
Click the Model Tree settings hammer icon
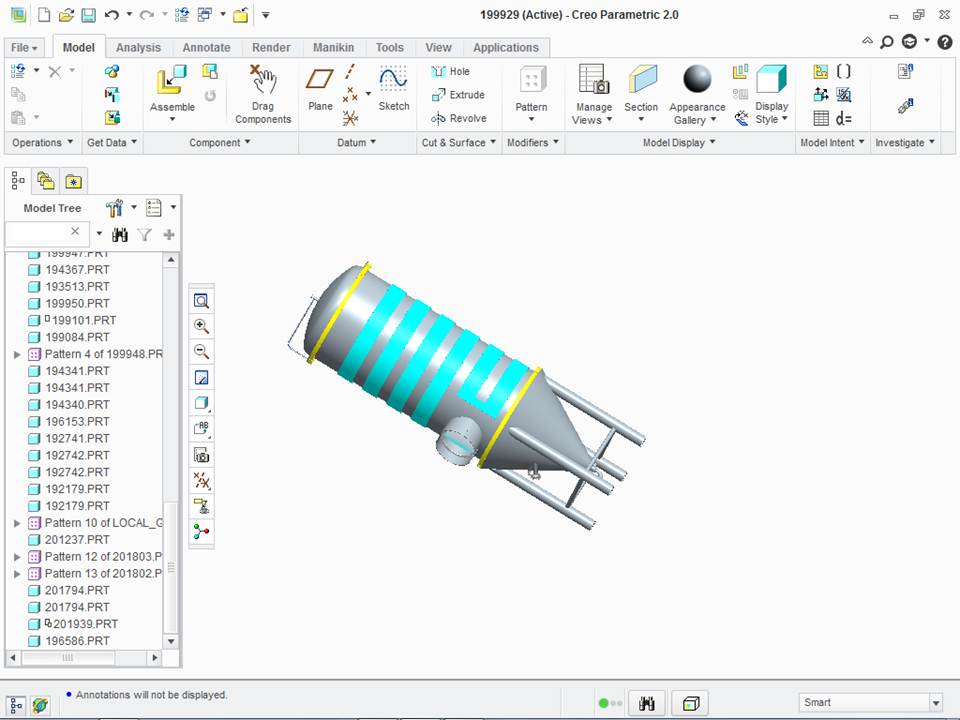click(114, 208)
